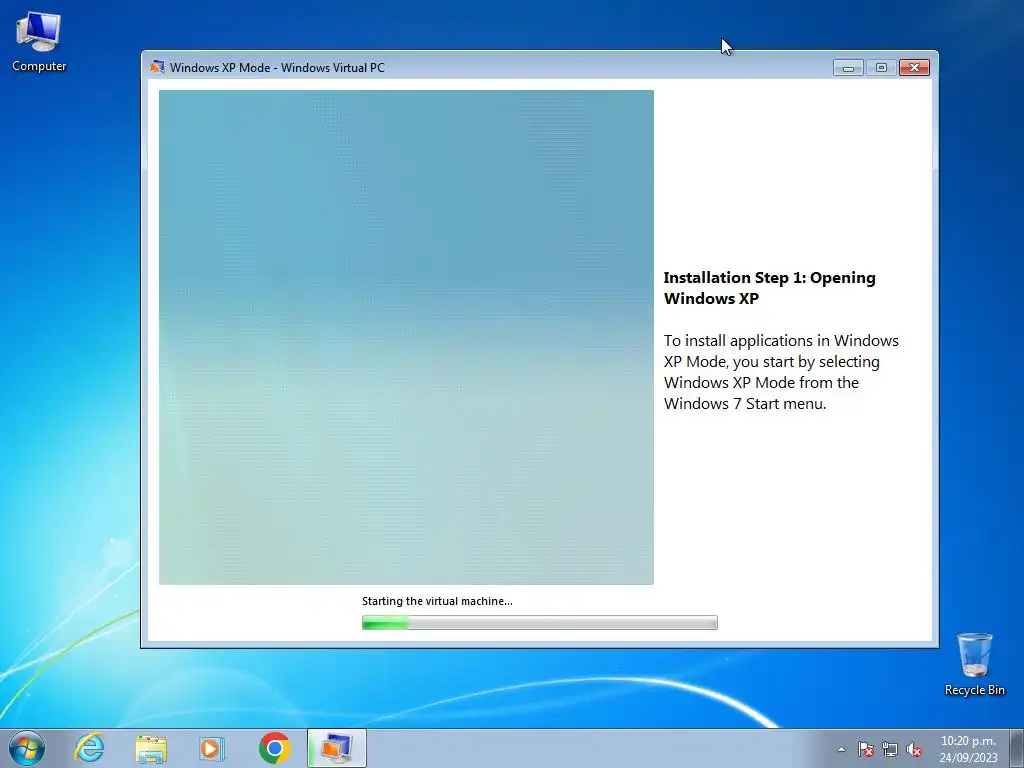This screenshot has width=1024, height=768.
Task: Click the Windows XP Mode tutorial image
Action: click(x=406, y=337)
